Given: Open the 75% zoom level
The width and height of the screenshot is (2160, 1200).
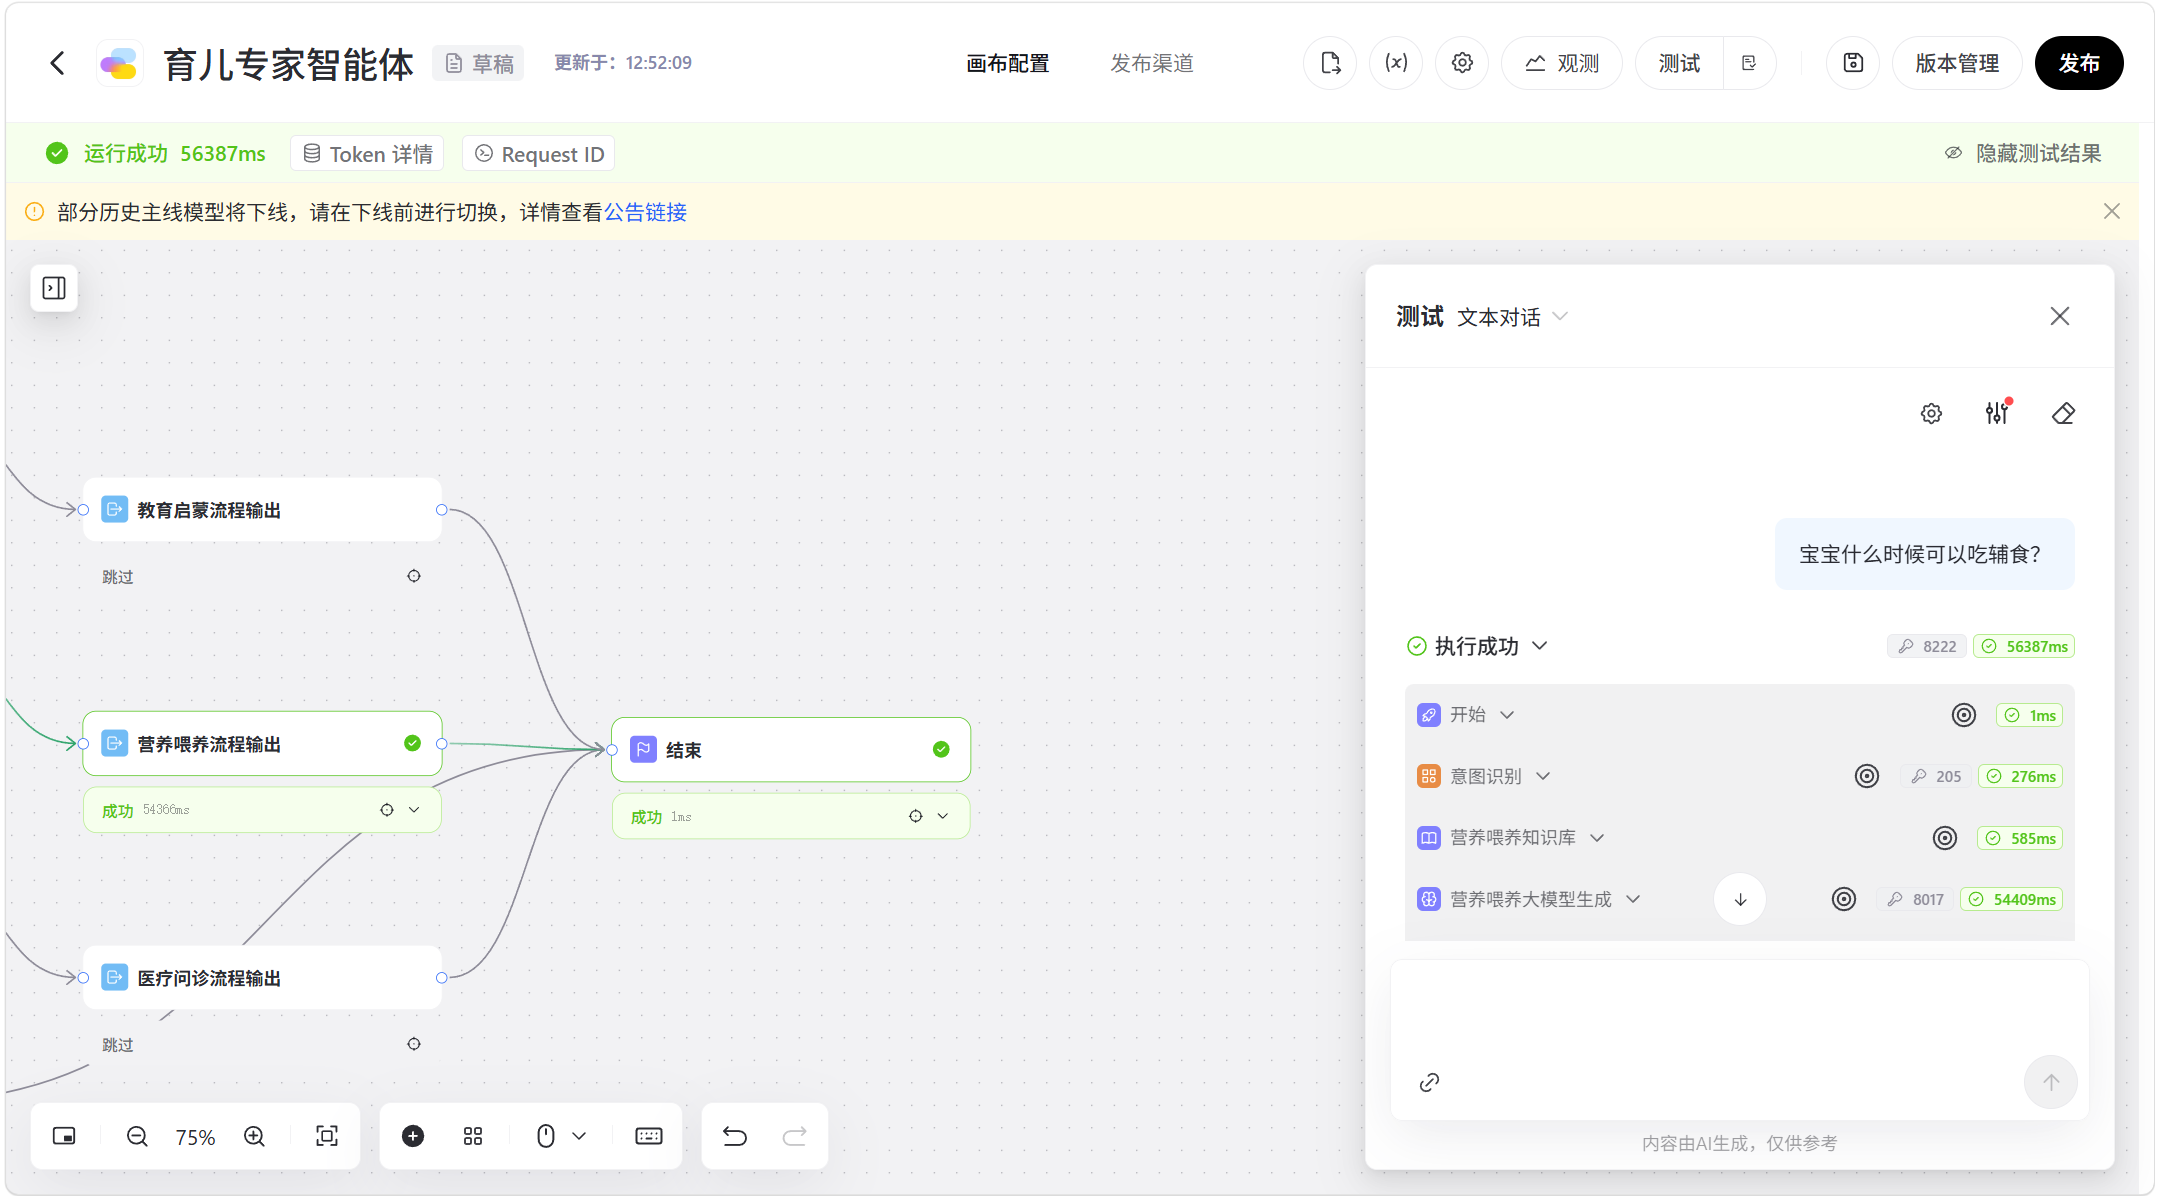Looking at the screenshot, I should click(x=195, y=1137).
